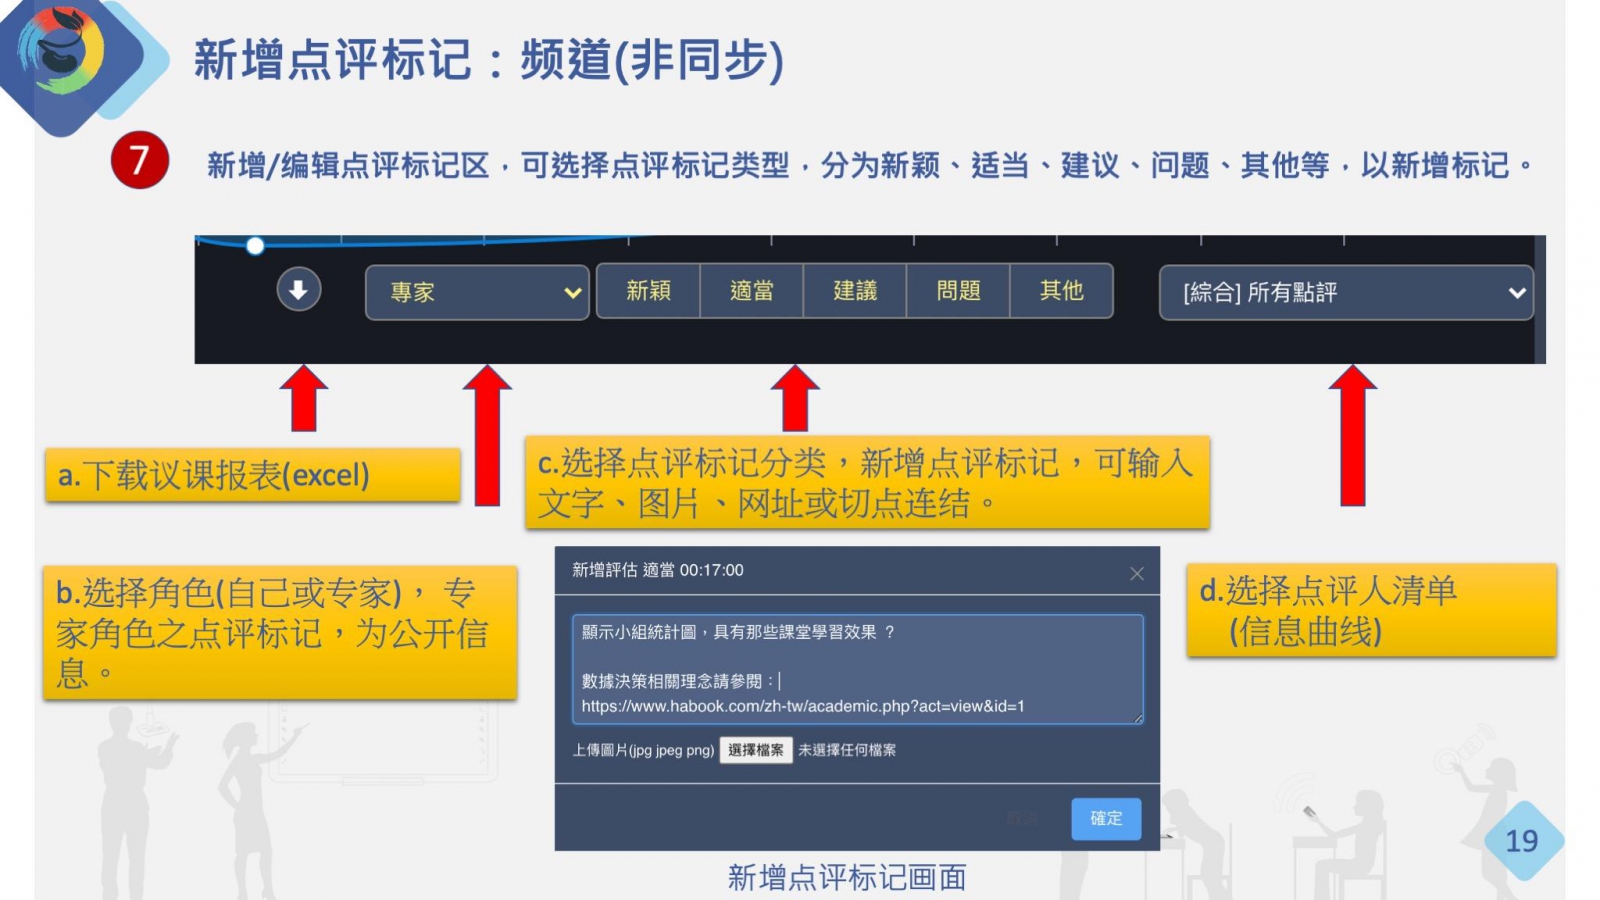
Task: Close the 新增評估 dialog with X
Action: (1137, 573)
